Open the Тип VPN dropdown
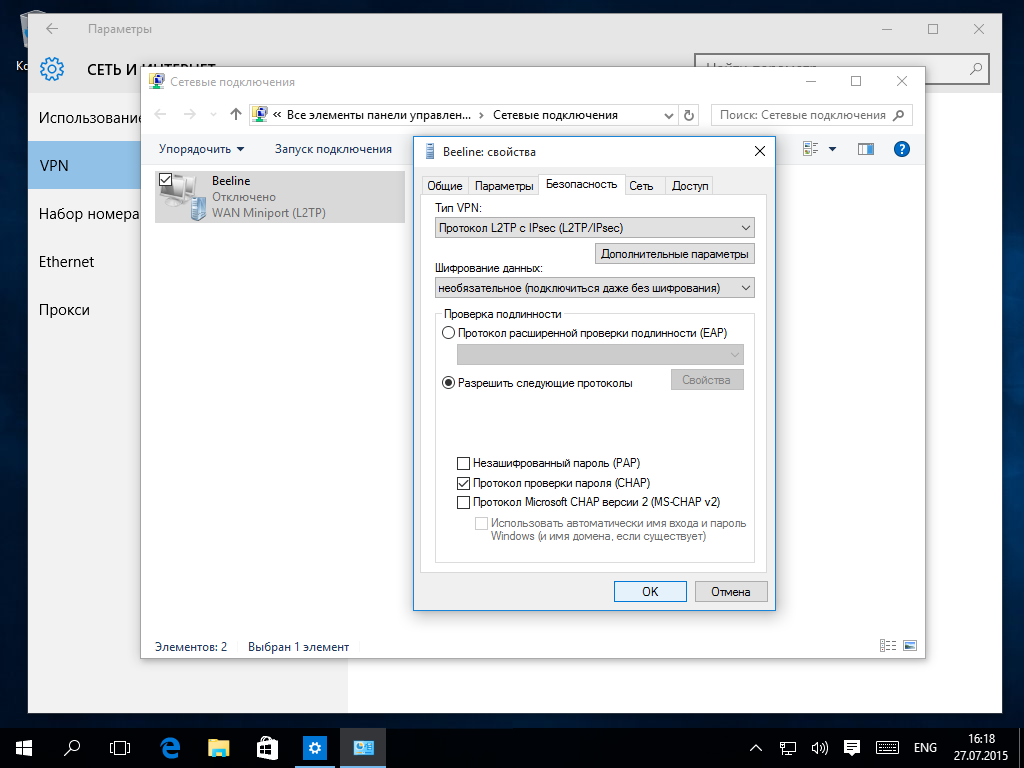 (594, 227)
